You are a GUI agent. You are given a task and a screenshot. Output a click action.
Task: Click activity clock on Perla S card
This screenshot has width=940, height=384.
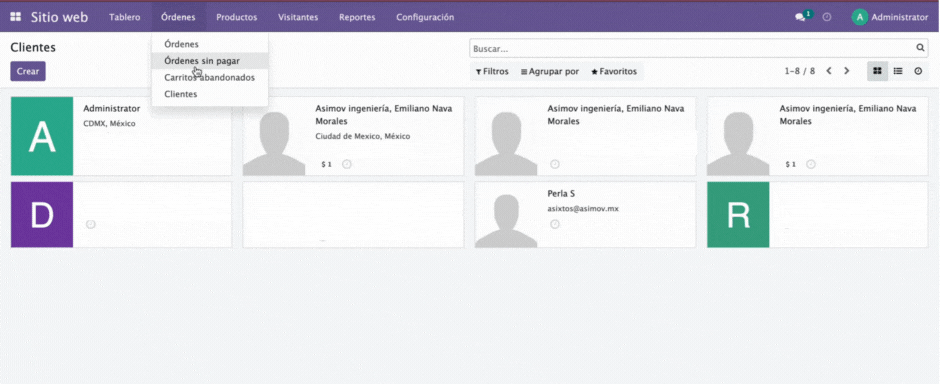(x=555, y=224)
